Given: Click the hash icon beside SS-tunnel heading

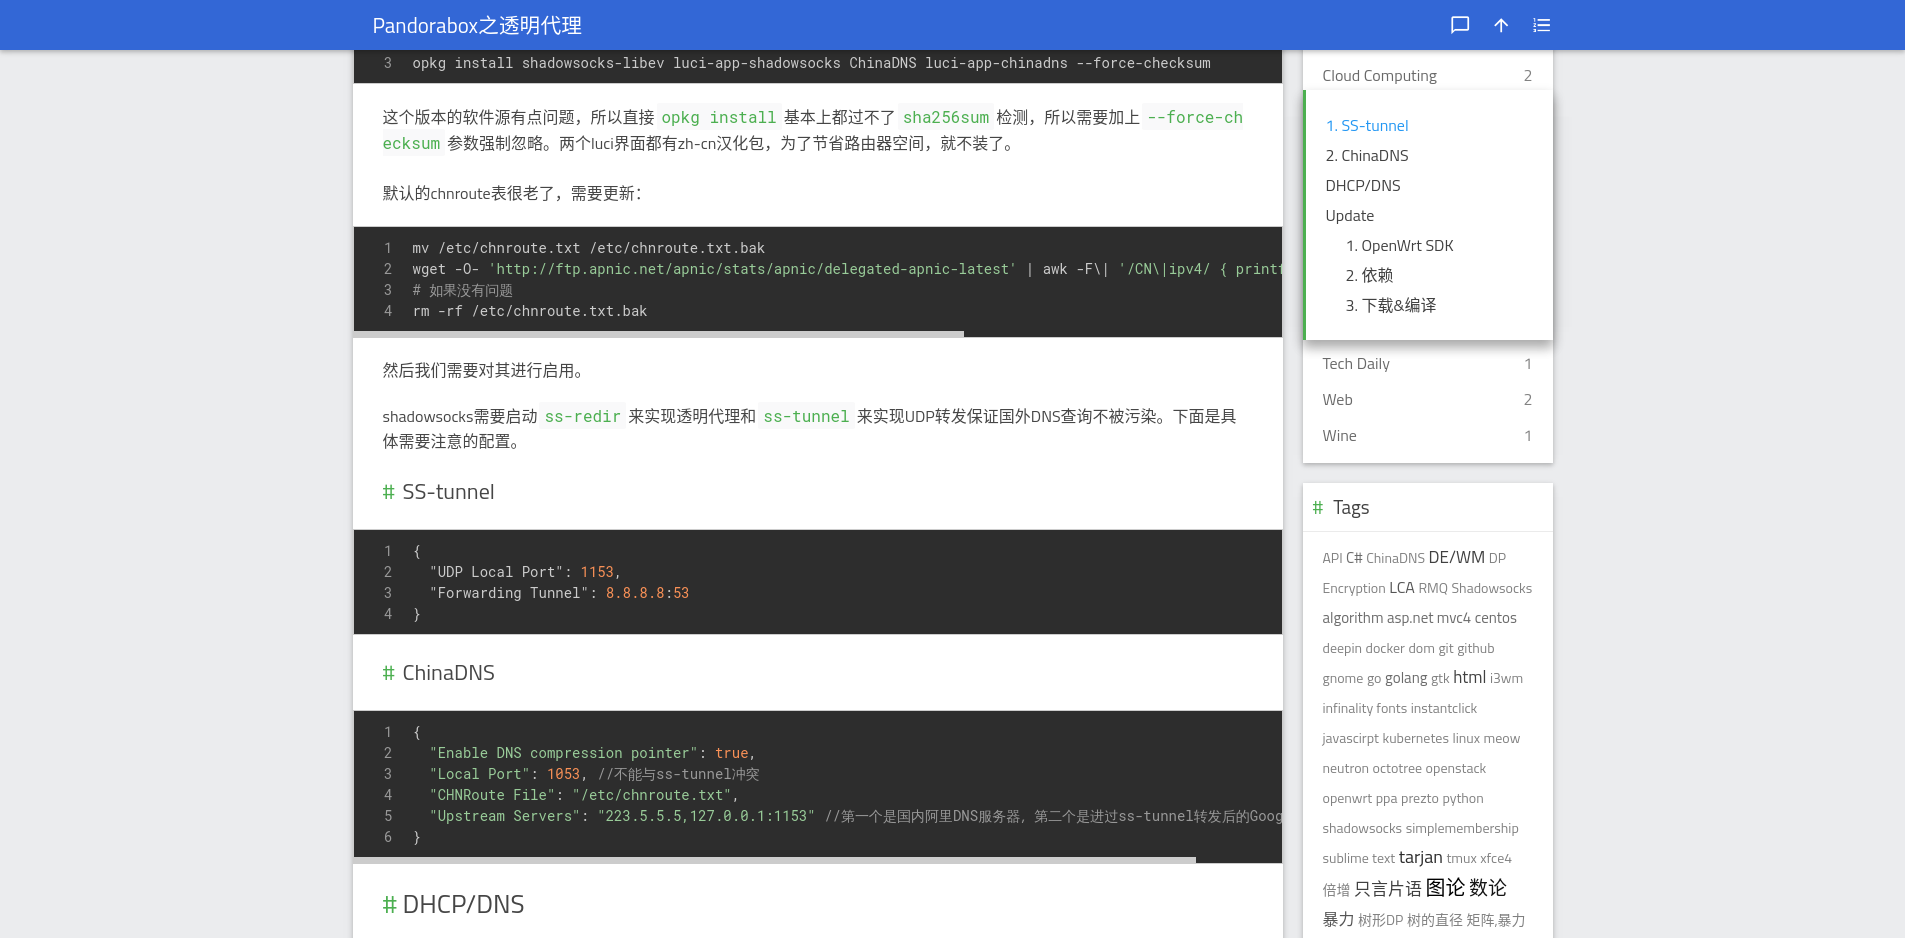Looking at the screenshot, I should (x=388, y=492).
